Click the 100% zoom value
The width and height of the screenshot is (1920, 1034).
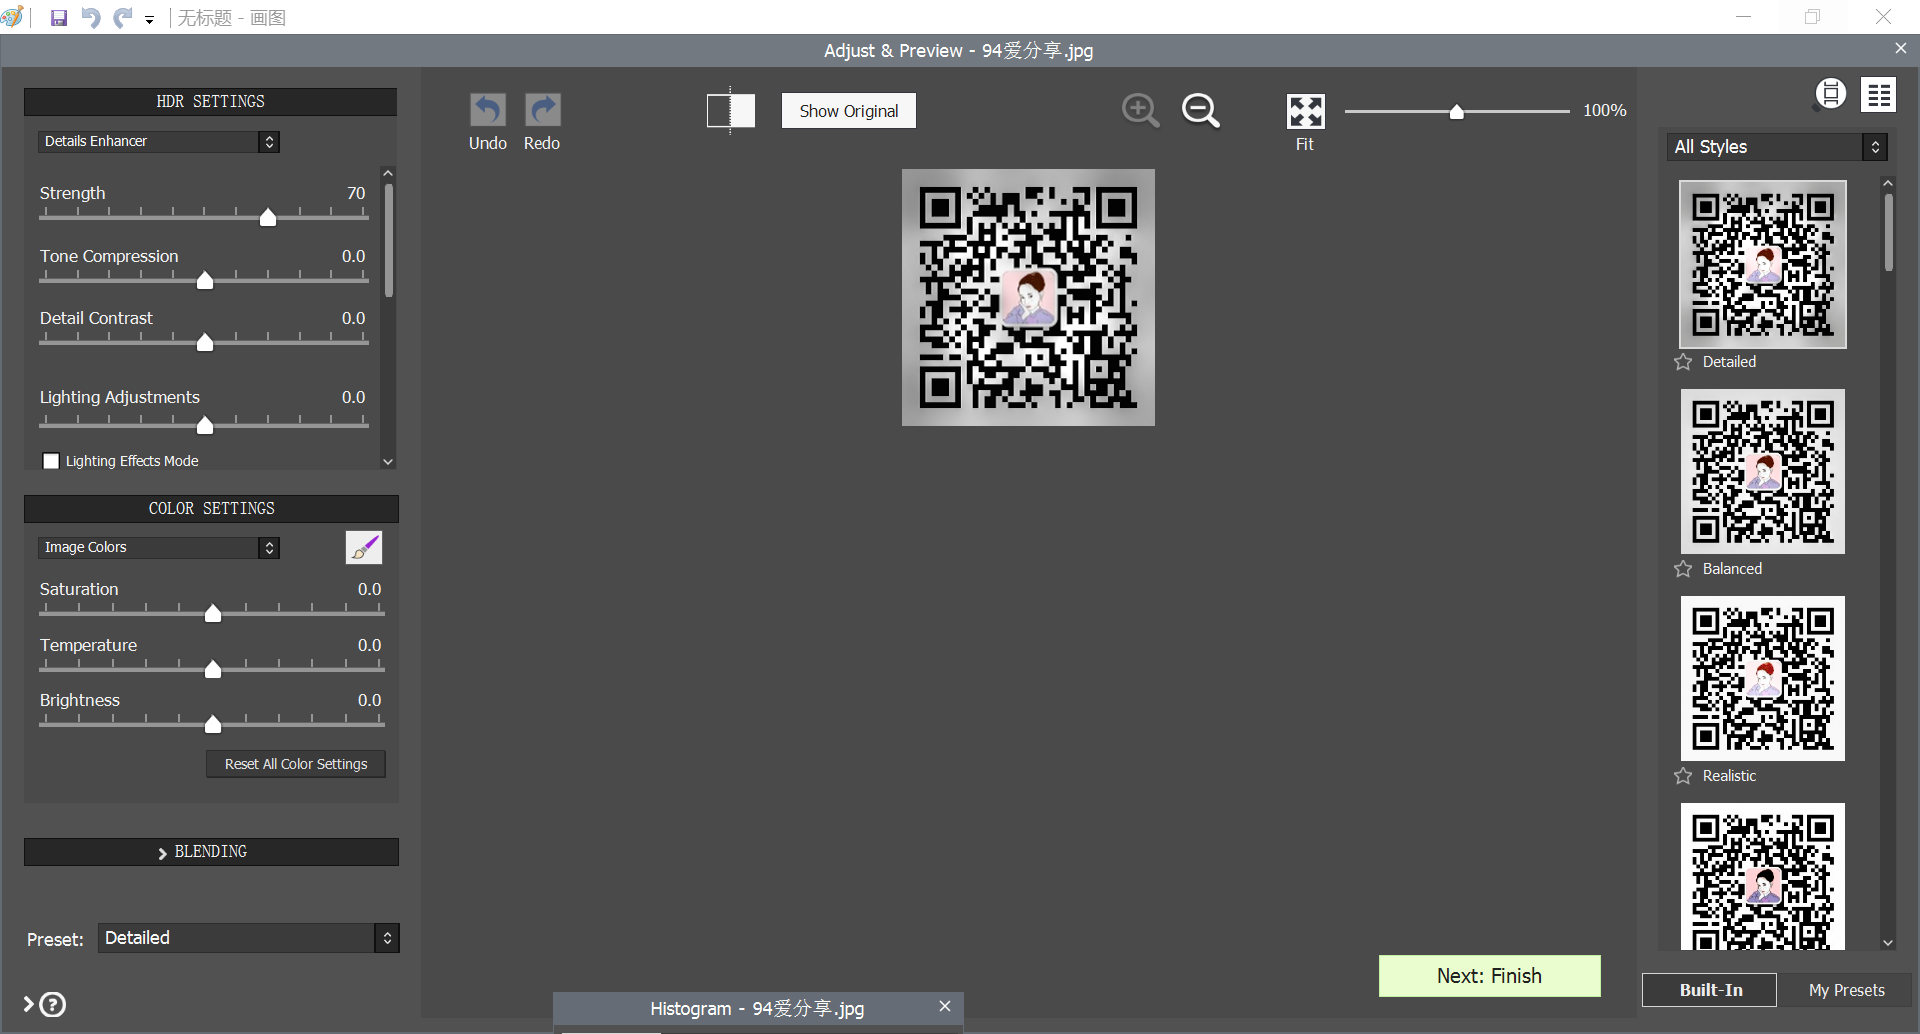(x=1604, y=111)
